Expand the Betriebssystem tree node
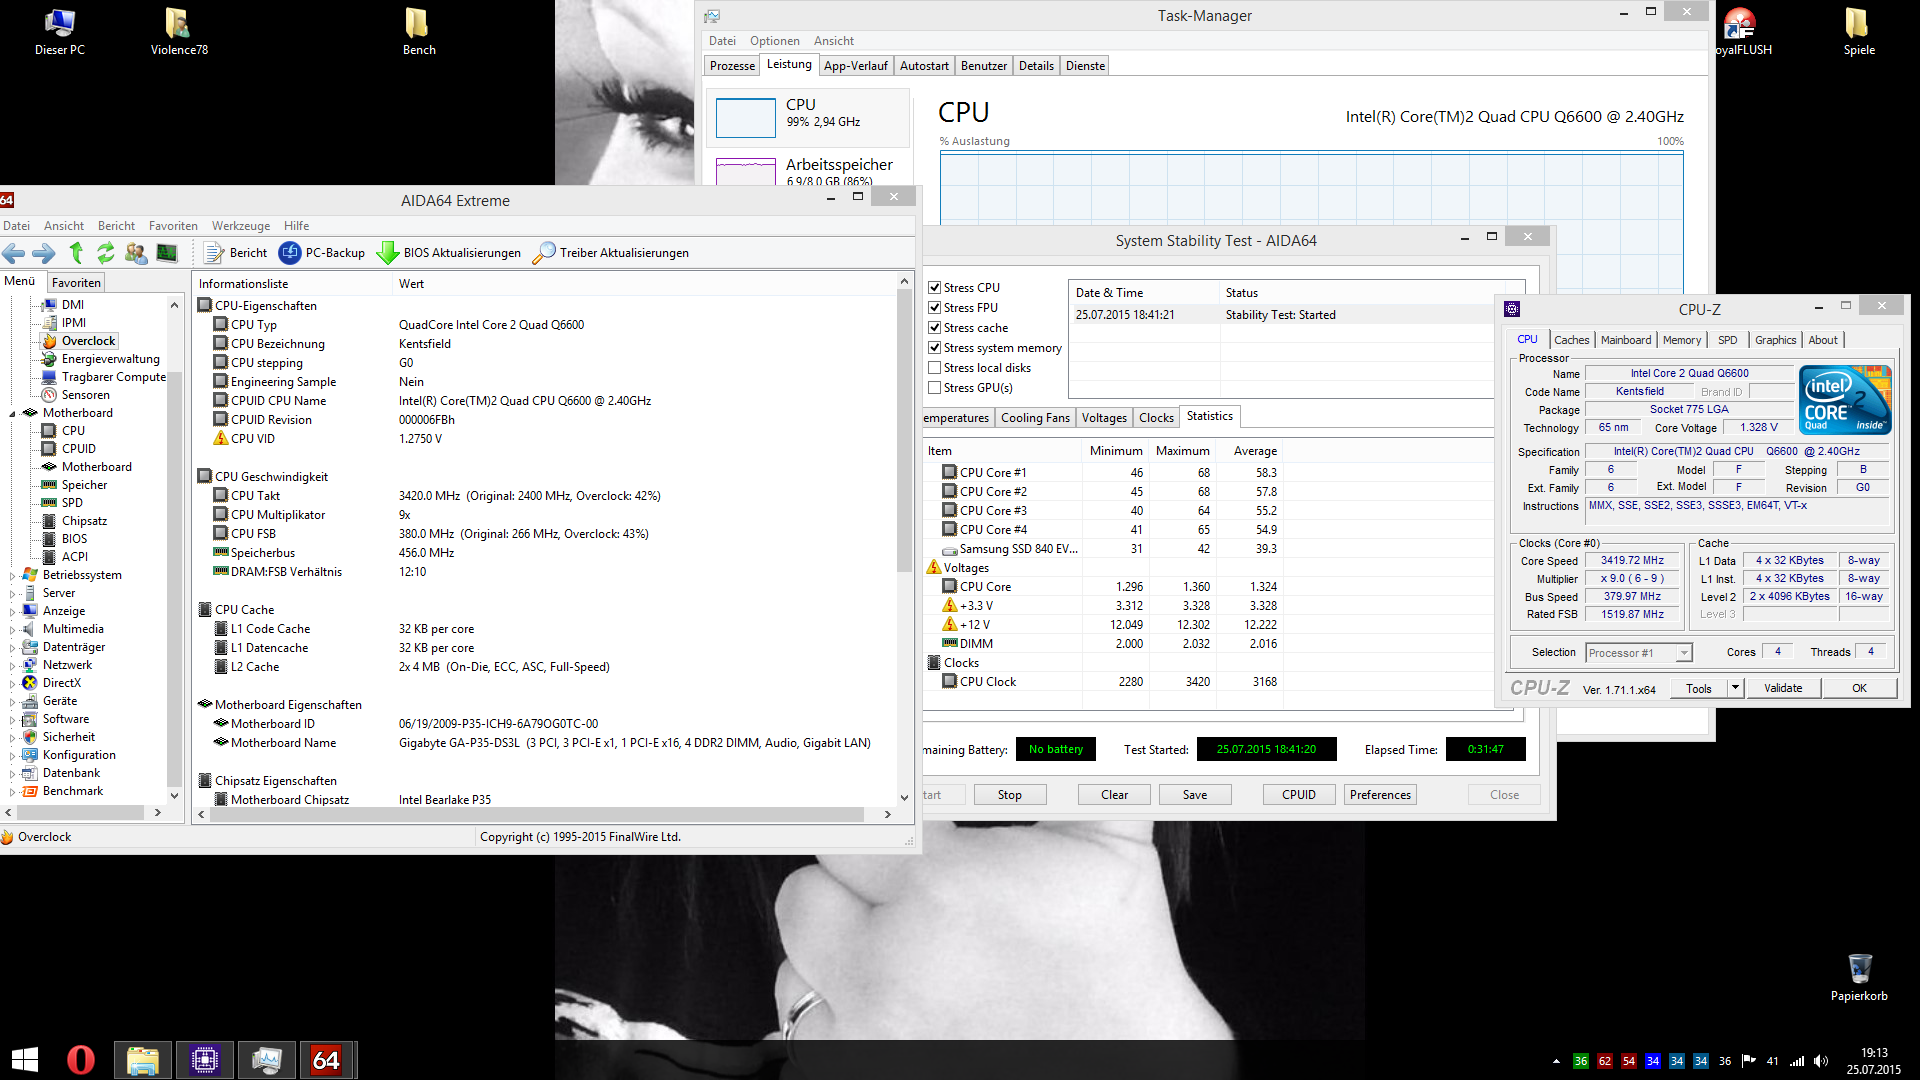Image resolution: width=1920 pixels, height=1080 pixels. (12, 576)
